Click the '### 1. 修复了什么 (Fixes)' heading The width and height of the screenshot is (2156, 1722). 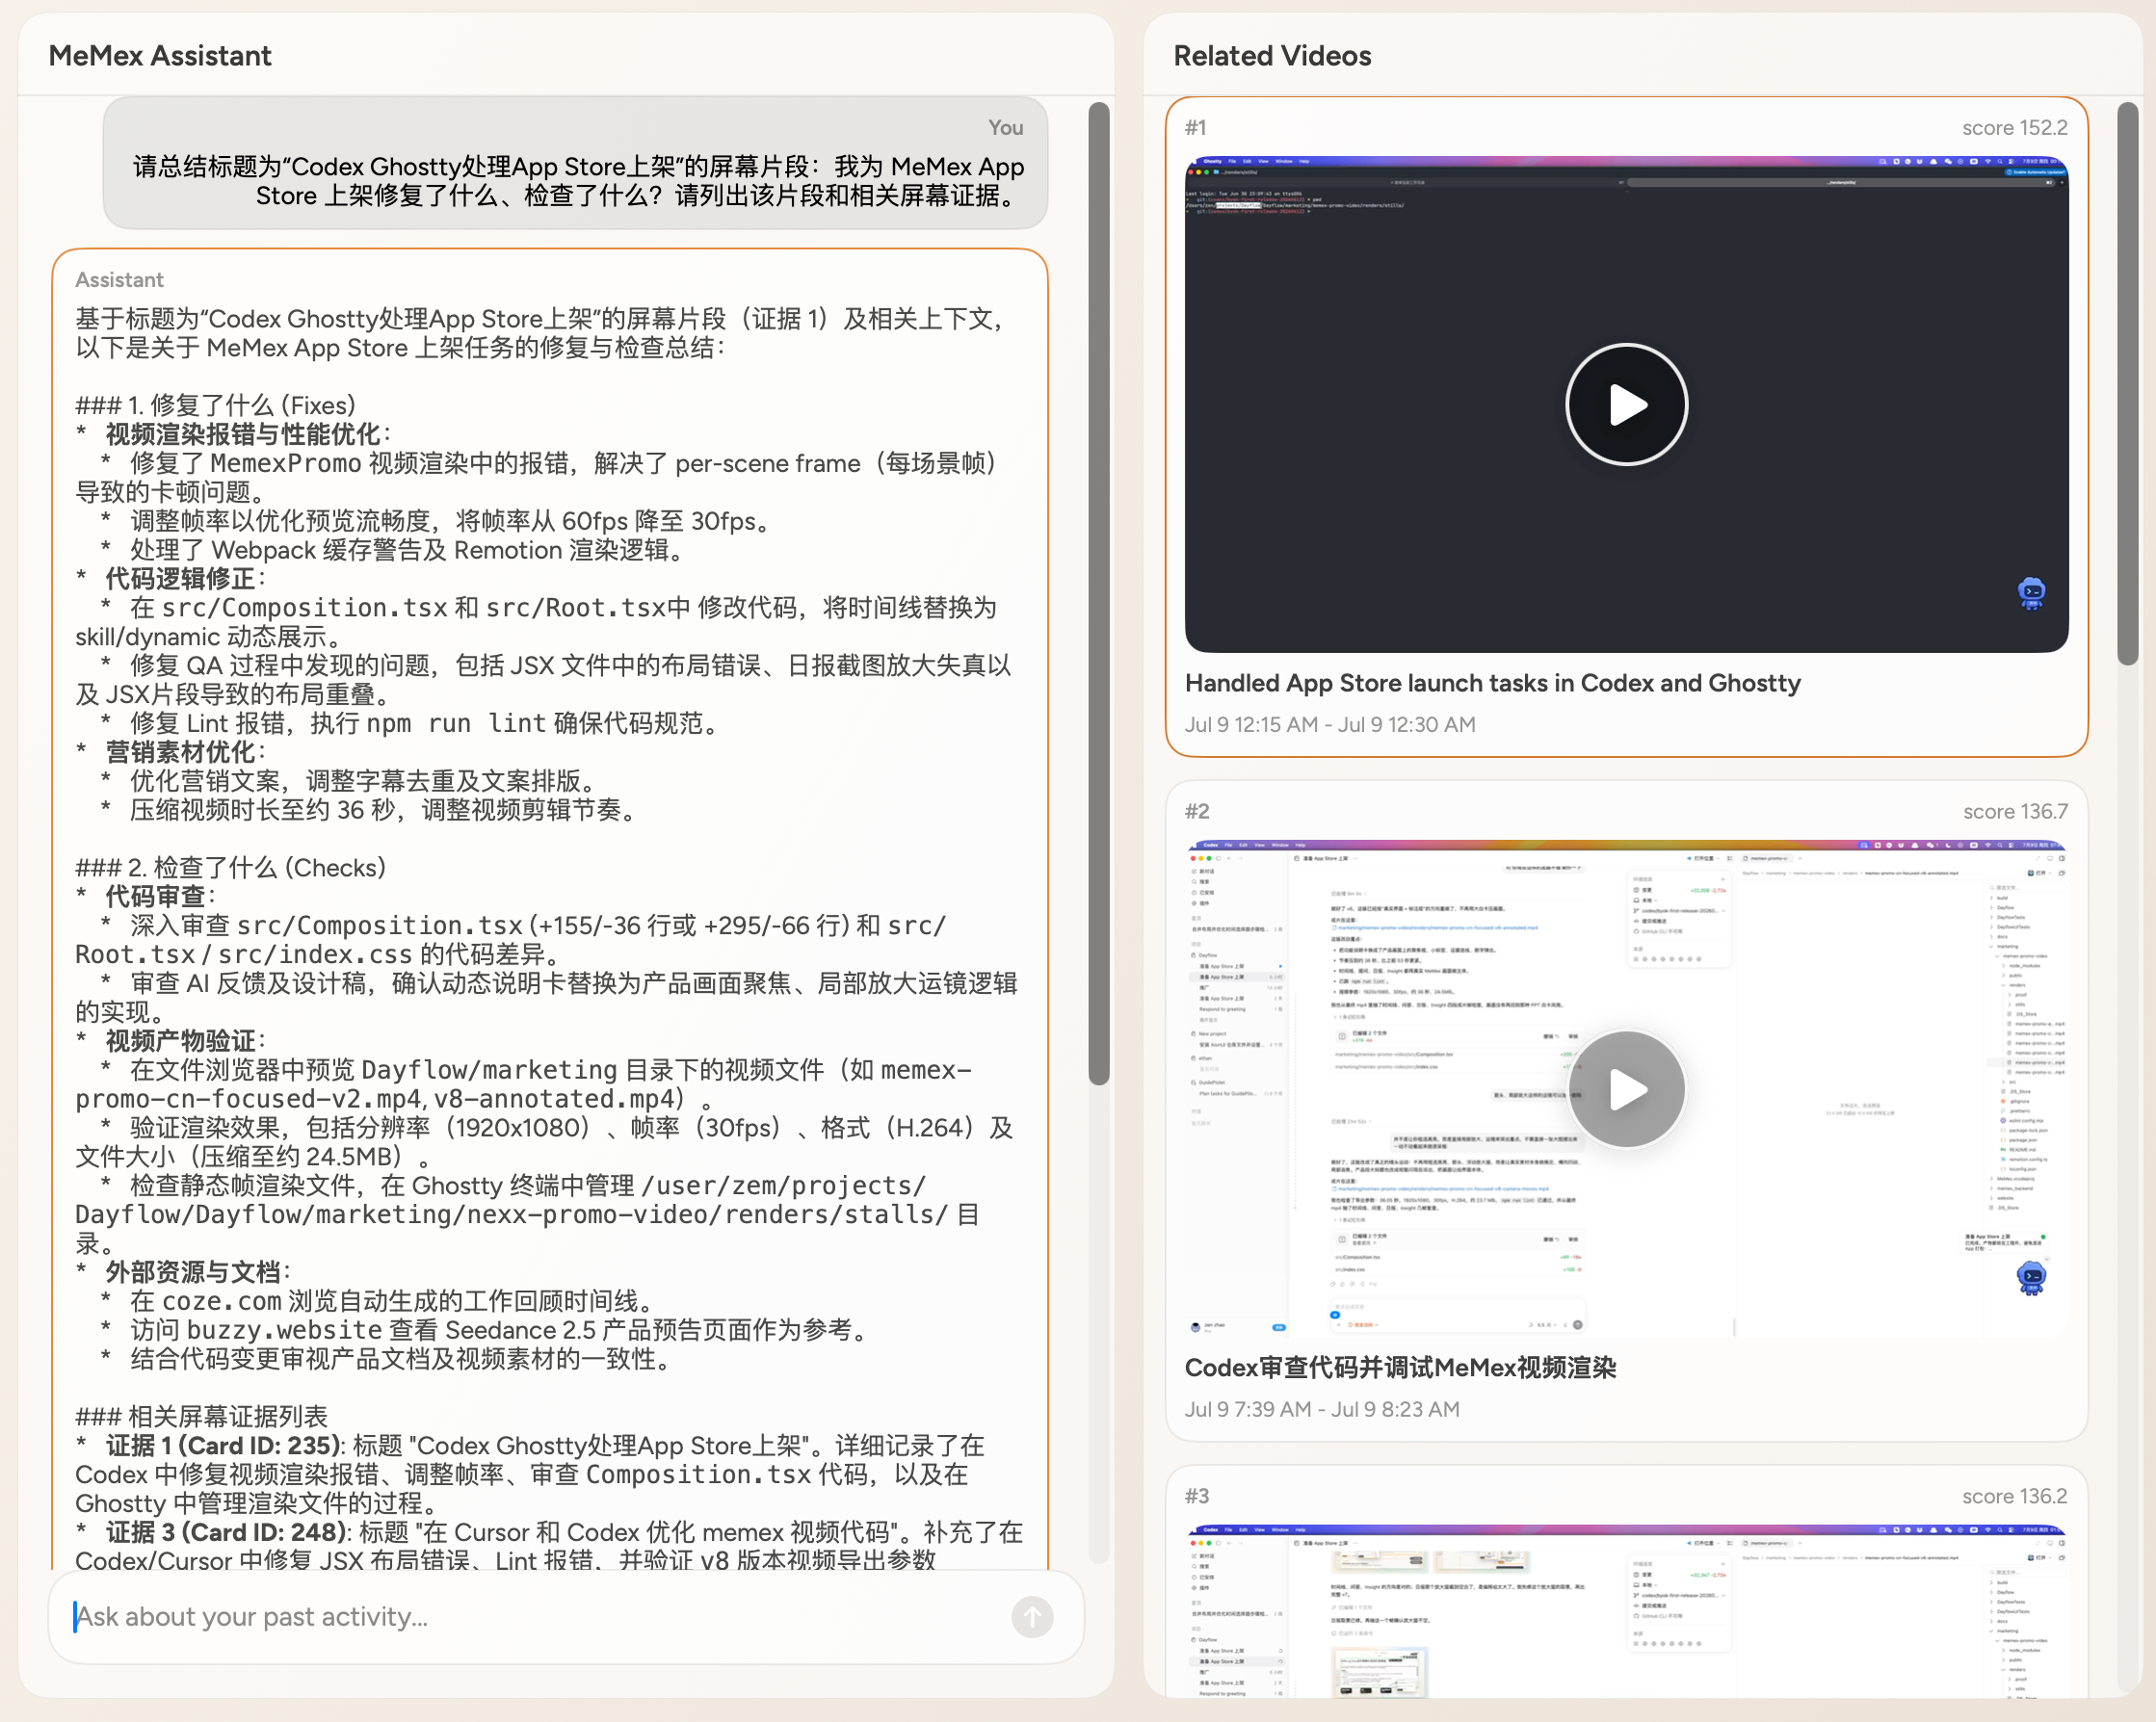[216, 405]
